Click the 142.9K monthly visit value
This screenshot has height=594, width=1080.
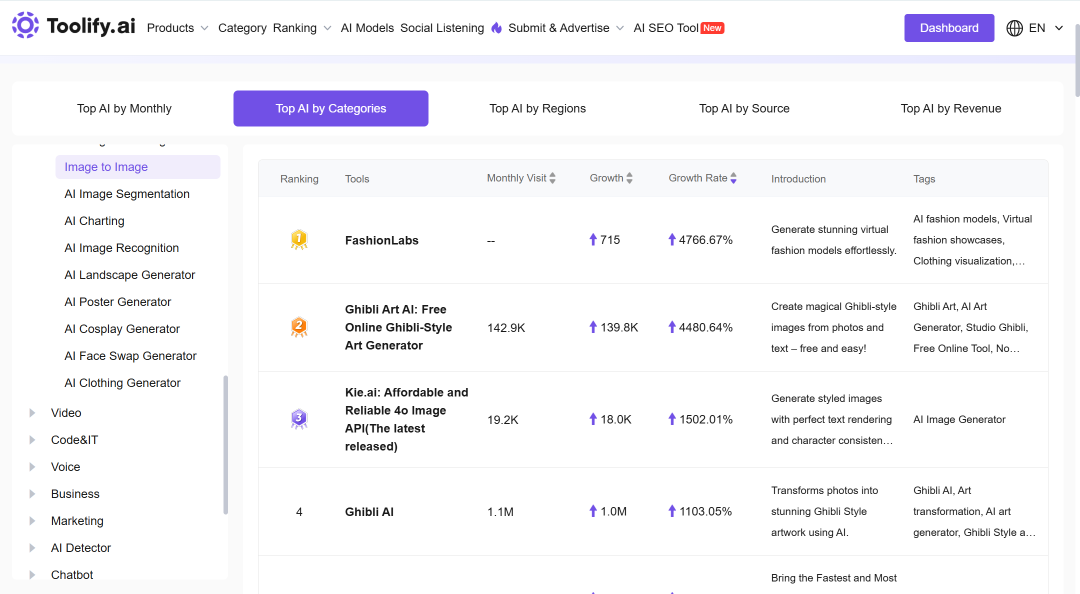(506, 328)
